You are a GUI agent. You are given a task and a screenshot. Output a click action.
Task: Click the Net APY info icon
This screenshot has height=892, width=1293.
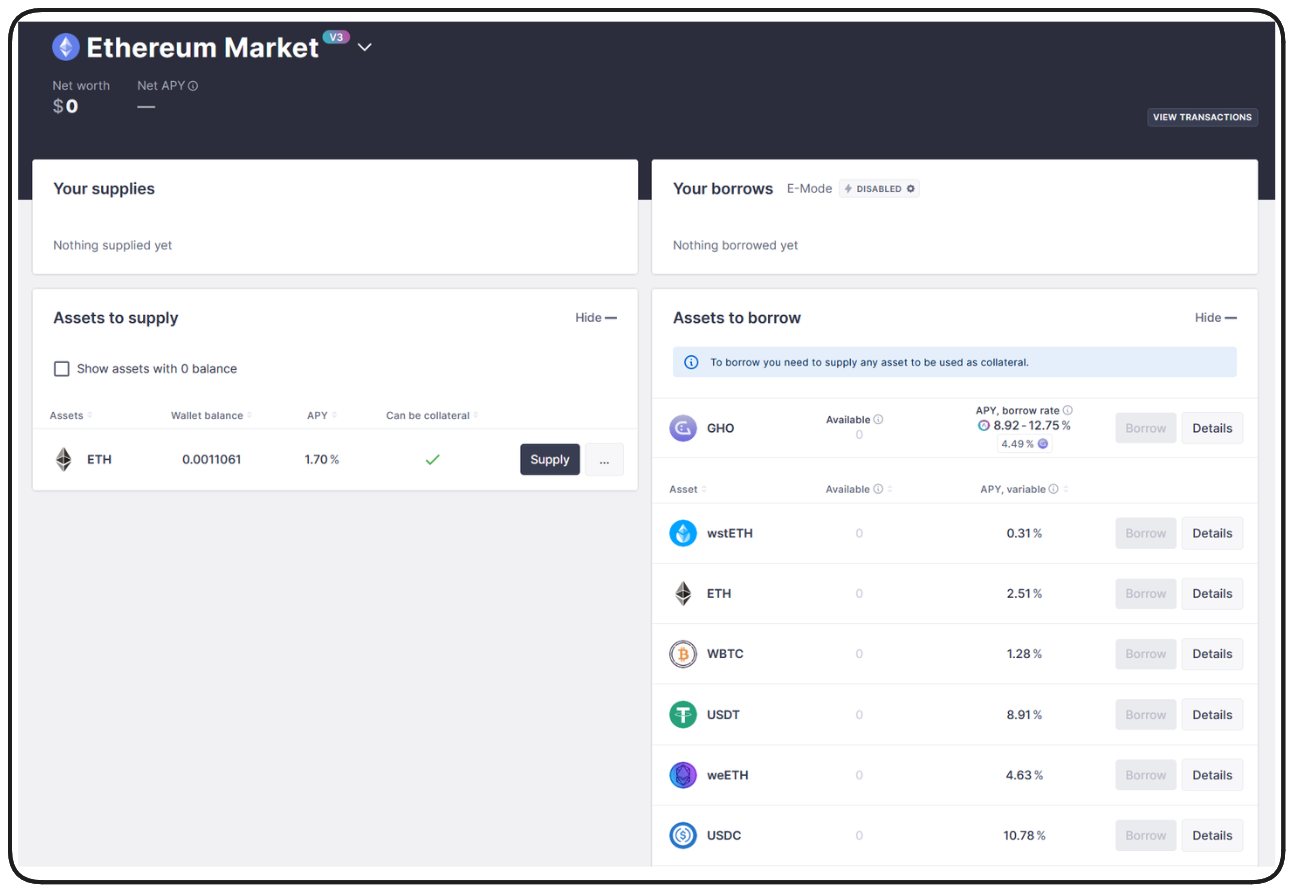coord(193,86)
